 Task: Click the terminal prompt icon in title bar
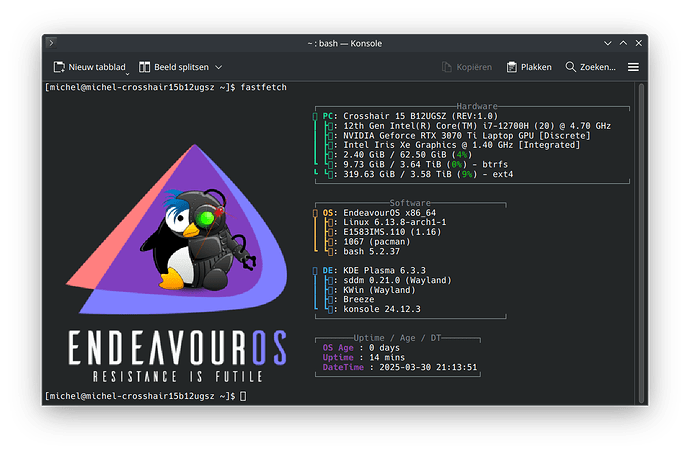coord(51,43)
